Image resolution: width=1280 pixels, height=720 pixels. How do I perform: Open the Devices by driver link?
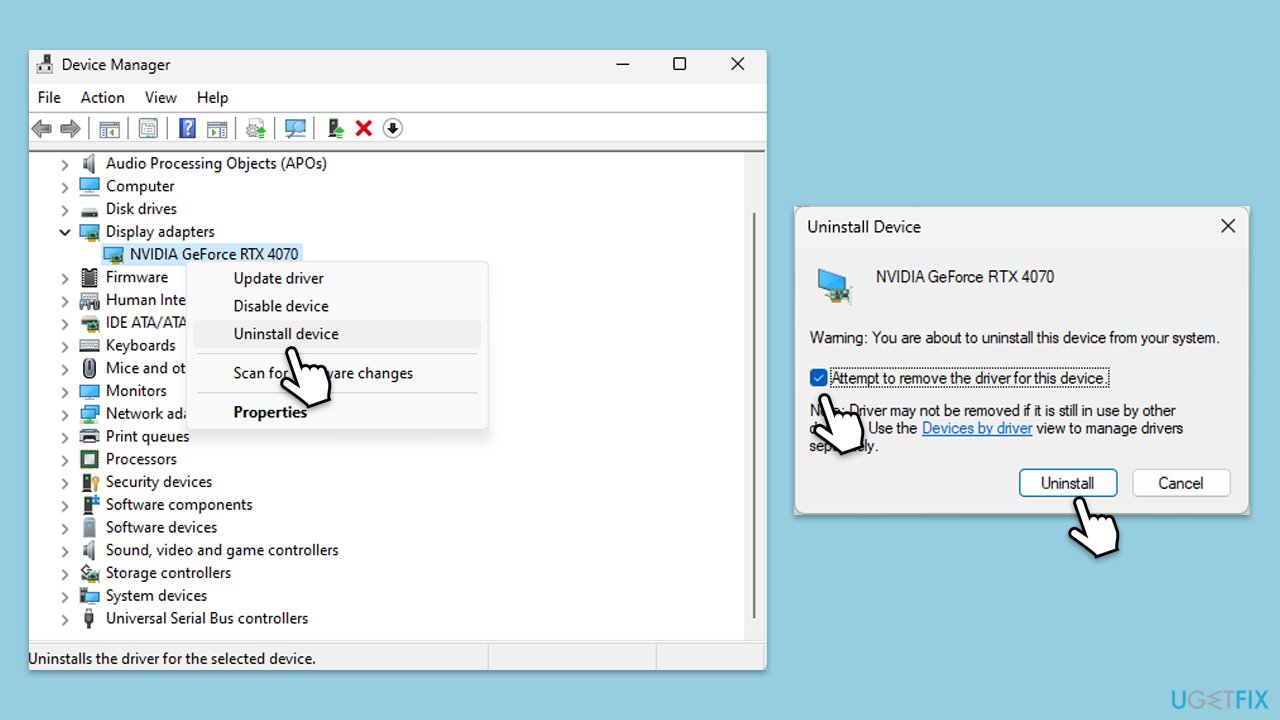(x=977, y=428)
